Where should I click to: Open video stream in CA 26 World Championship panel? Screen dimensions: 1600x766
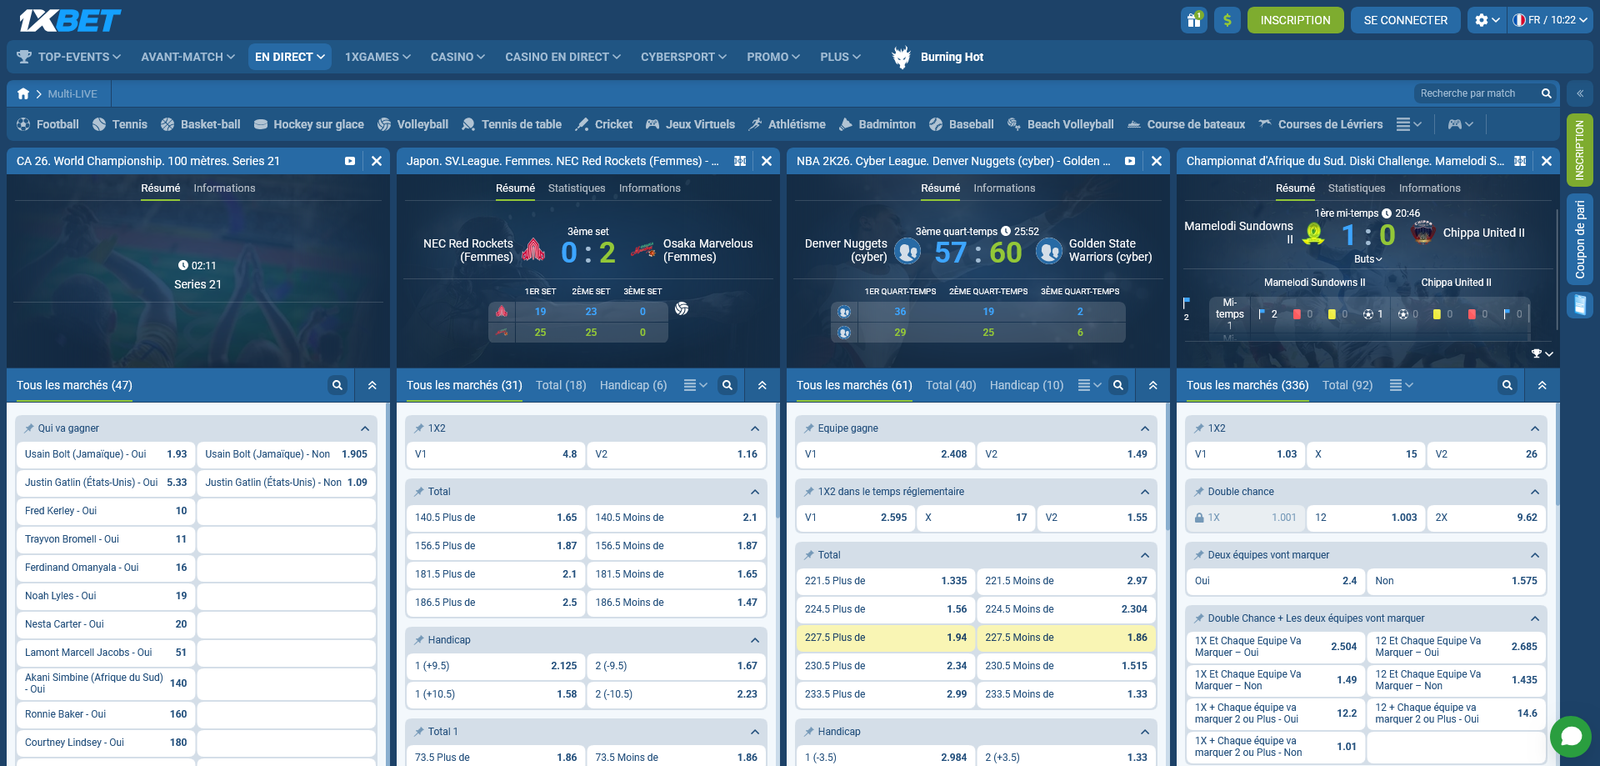350,161
